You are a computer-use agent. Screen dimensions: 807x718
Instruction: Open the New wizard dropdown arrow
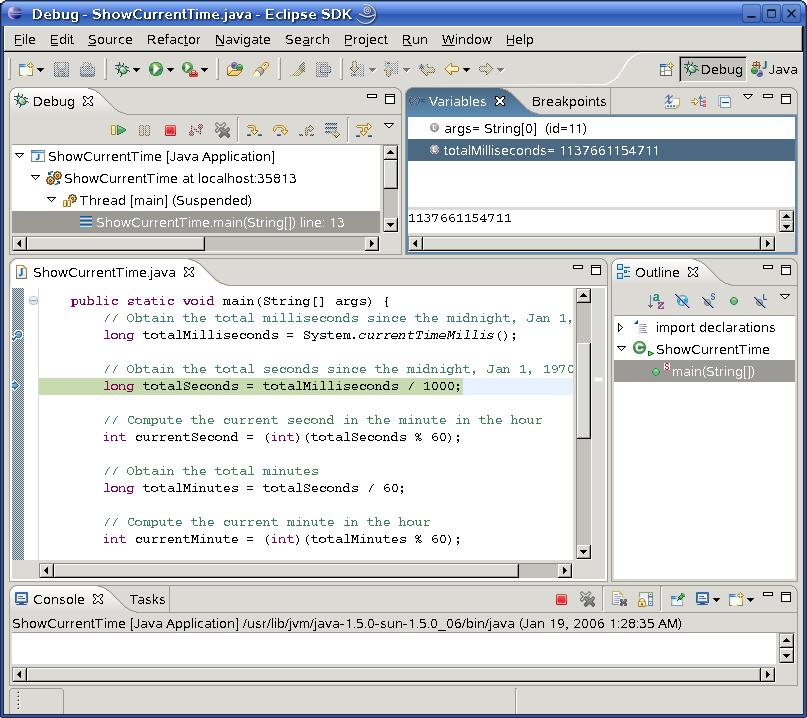click(40, 69)
